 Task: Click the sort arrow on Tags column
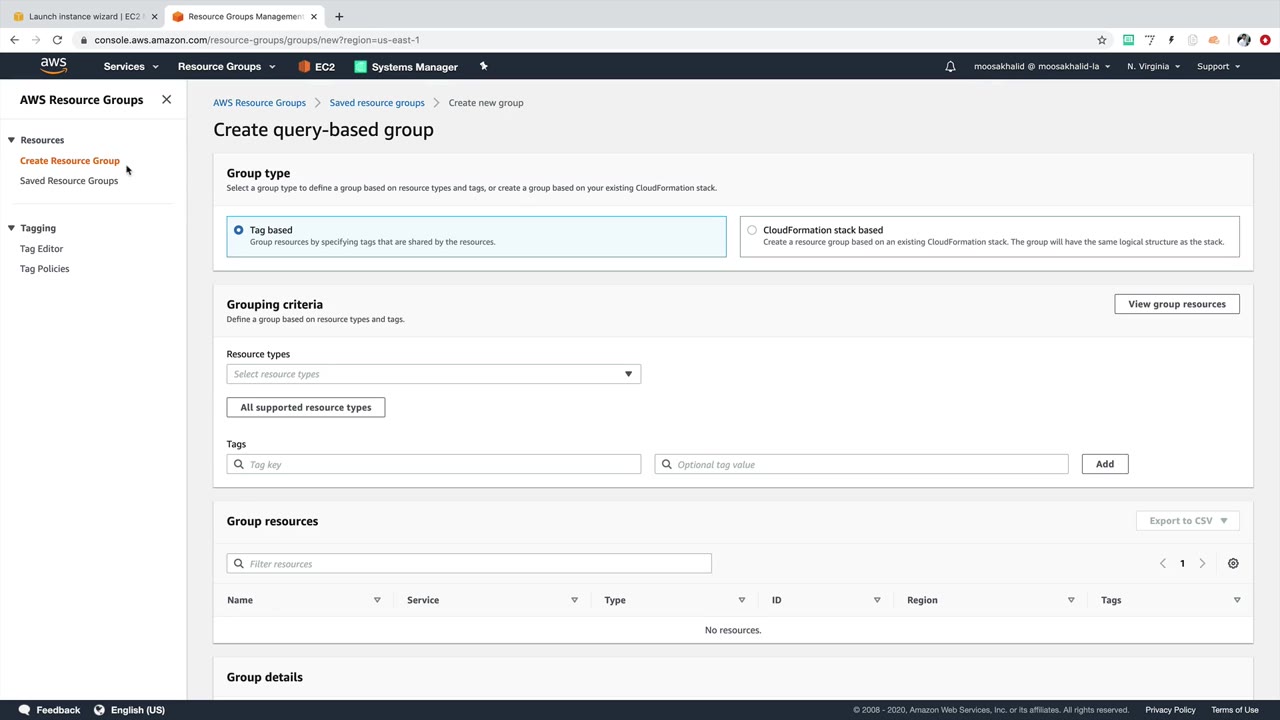coord(1237,600)
